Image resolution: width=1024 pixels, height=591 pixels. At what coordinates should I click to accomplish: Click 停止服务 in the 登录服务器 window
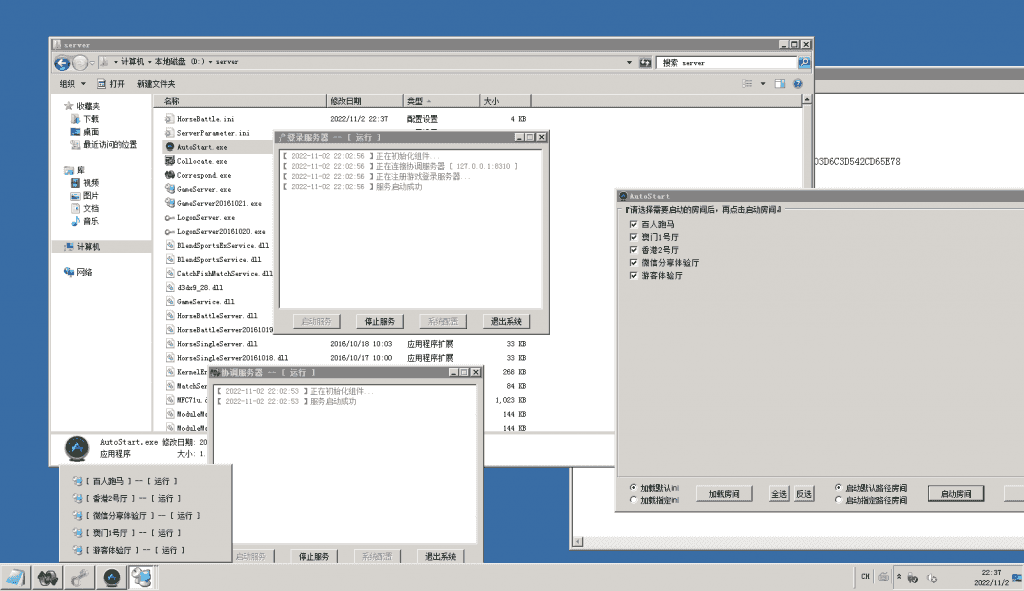pyautogui.click(x=379, y=321)
